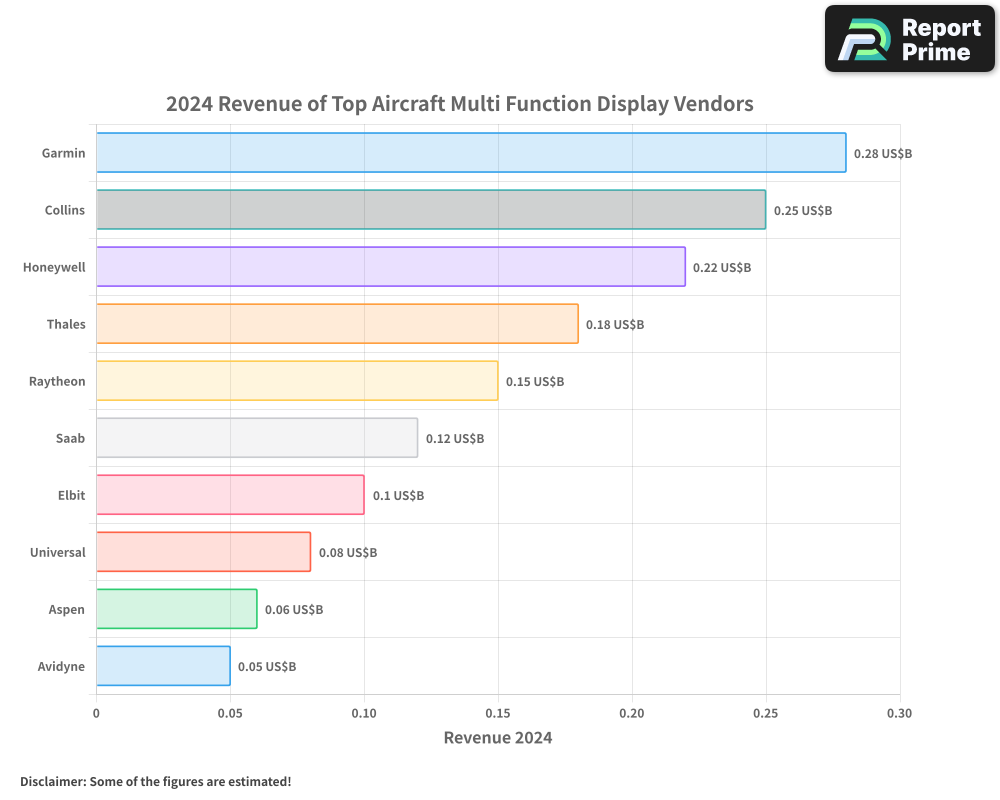Click the disclaimer text at bottom
Screen dimensions: 1000x800
156,782
